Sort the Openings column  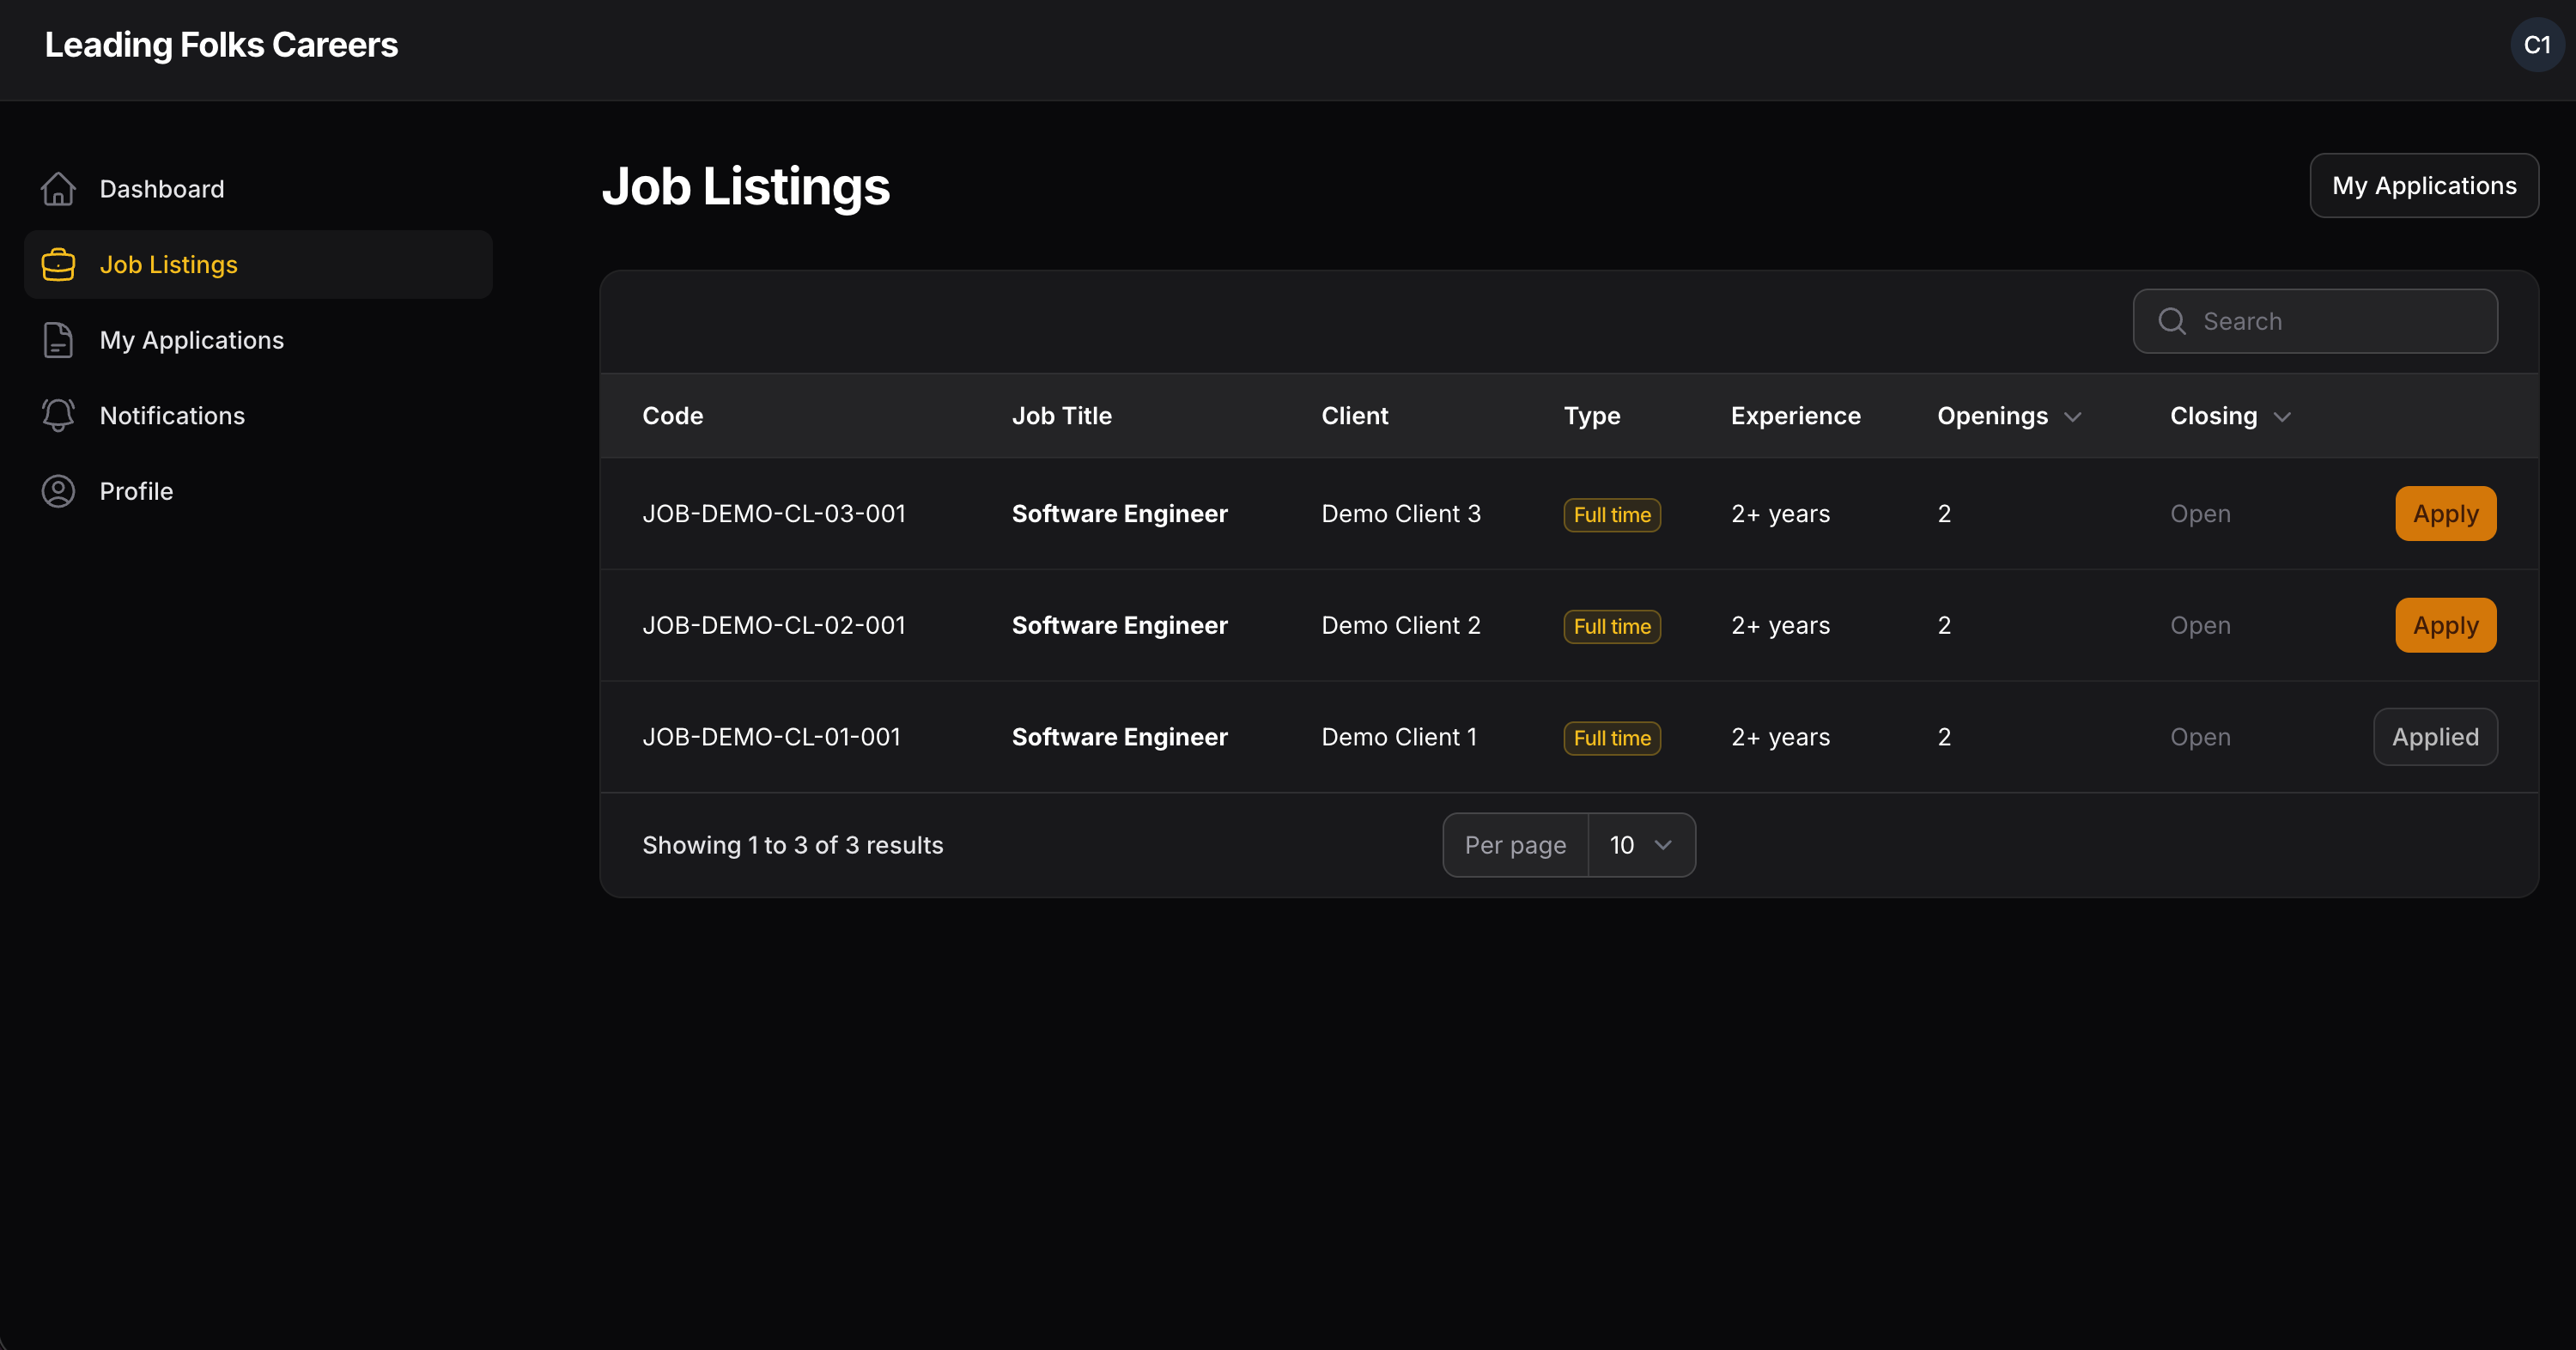coord(2009,416)
